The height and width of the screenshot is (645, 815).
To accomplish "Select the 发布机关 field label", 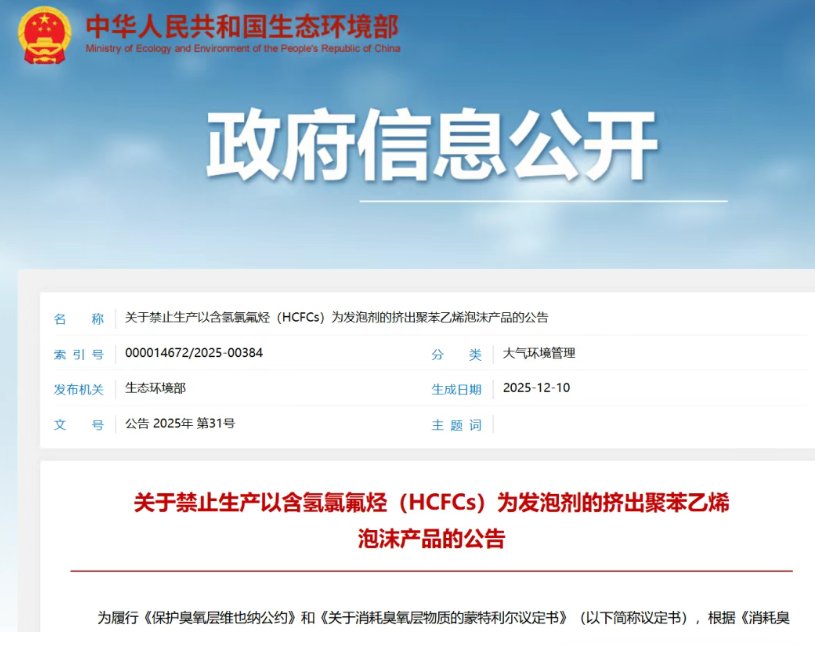I will tap(79, 389).
